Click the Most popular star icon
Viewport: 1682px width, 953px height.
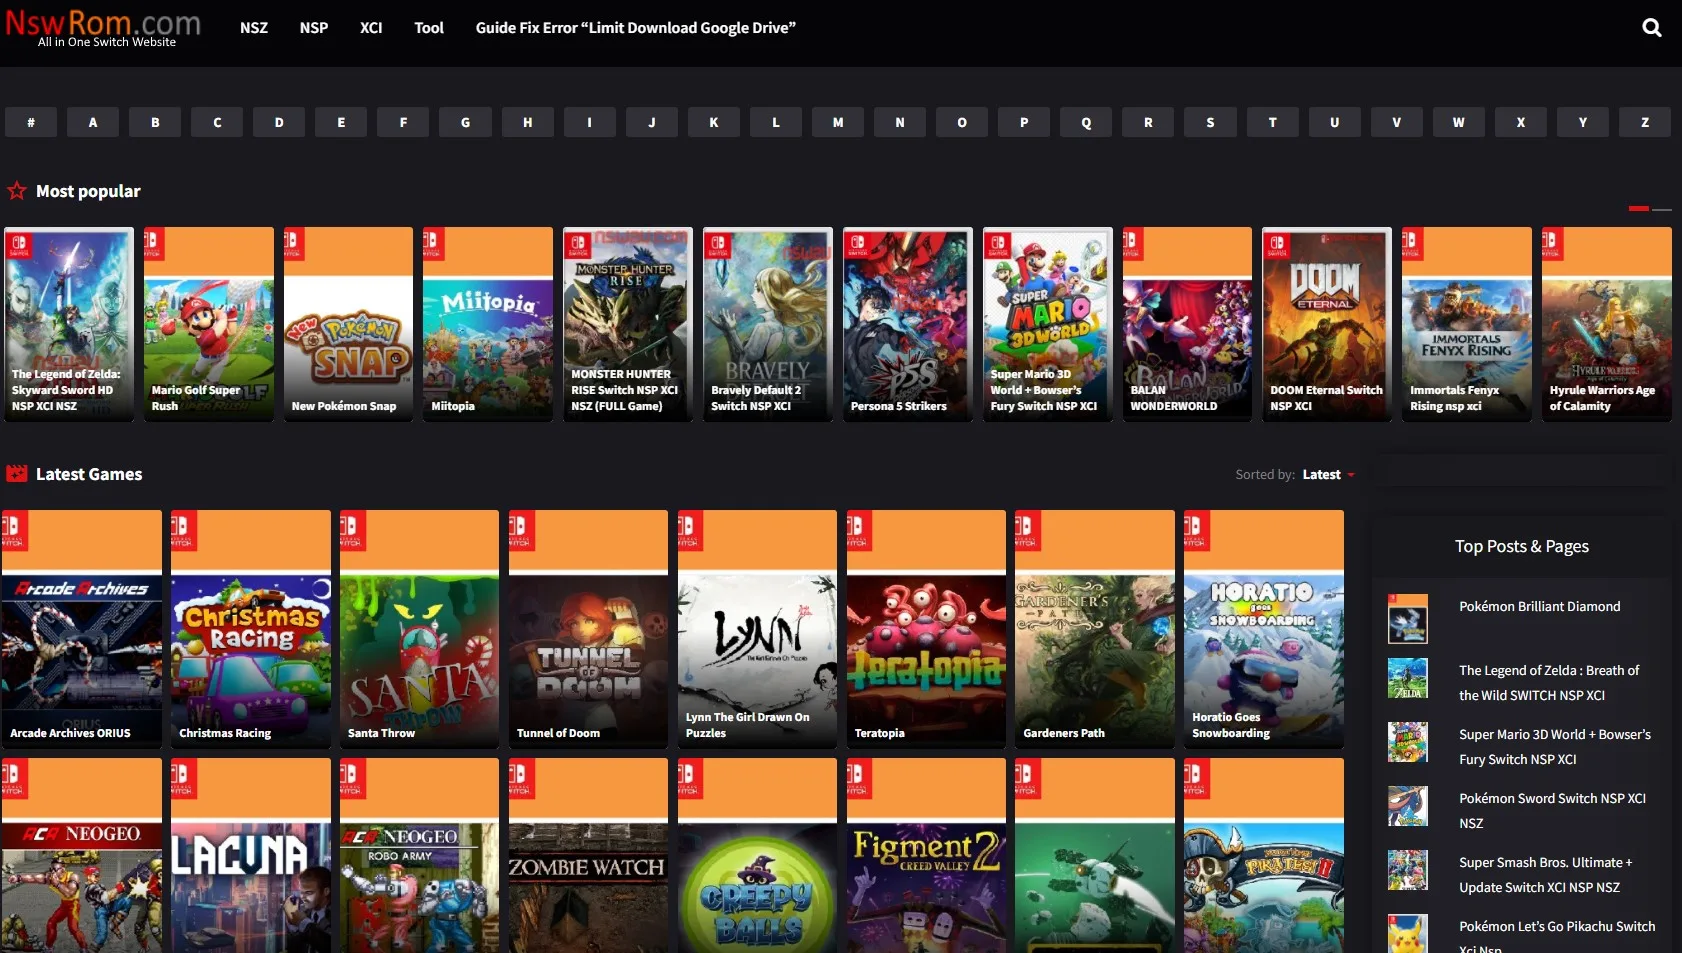coord(17,190)
